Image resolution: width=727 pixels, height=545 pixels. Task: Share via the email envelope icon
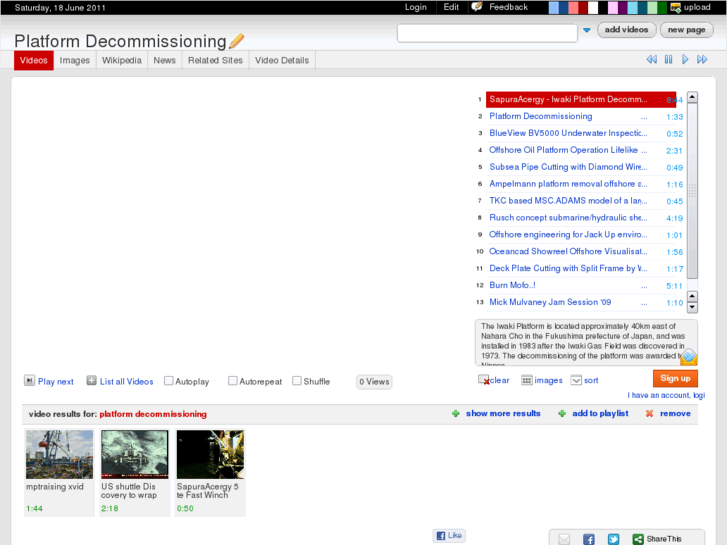click(564, 539)
